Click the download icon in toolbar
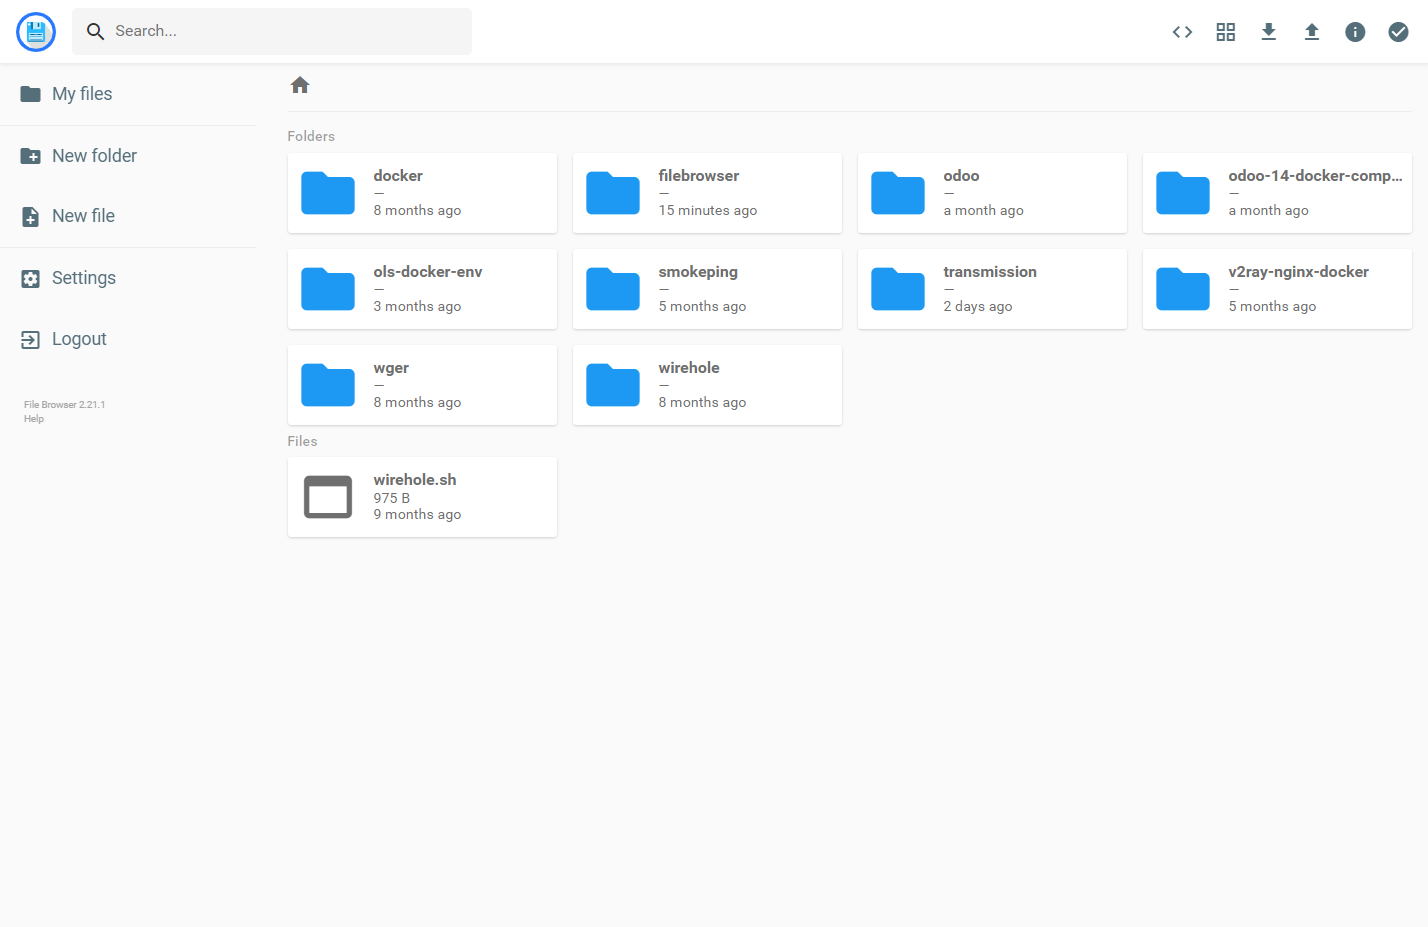This screenshot has width=1428, height=927. coord(1269,32)
